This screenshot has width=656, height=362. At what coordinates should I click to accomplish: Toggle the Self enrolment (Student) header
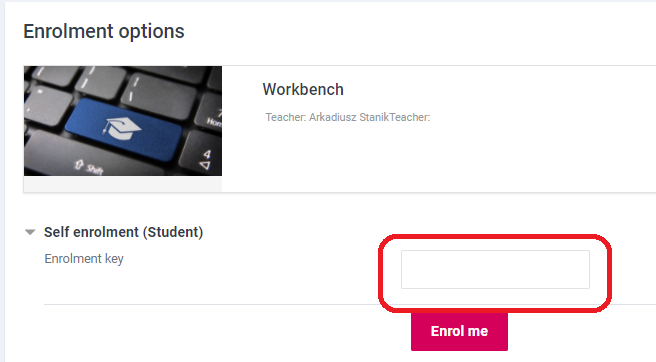(x=123, y=232)
